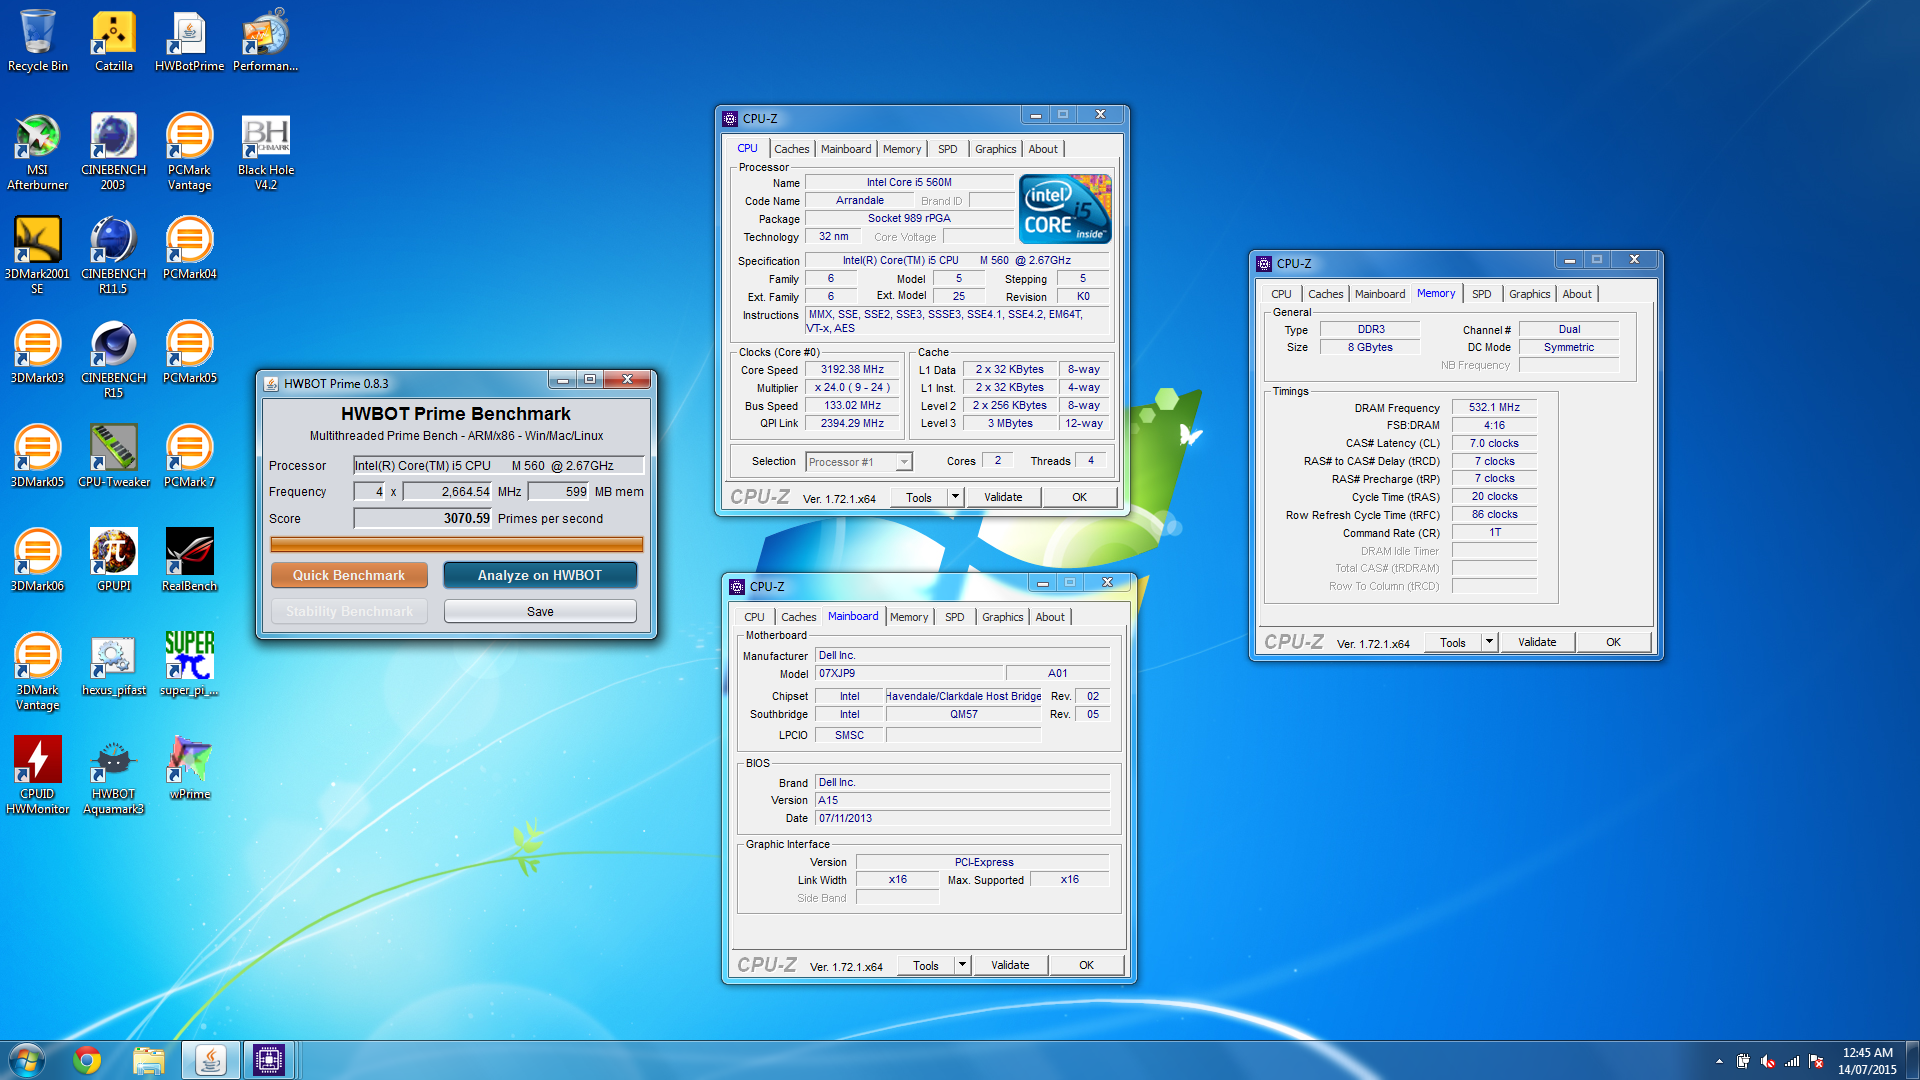Select the 3DMark03 desktop icon
Image resolution: width=1920 pixels, height=1080 pixels.
(x=38, y=352)
